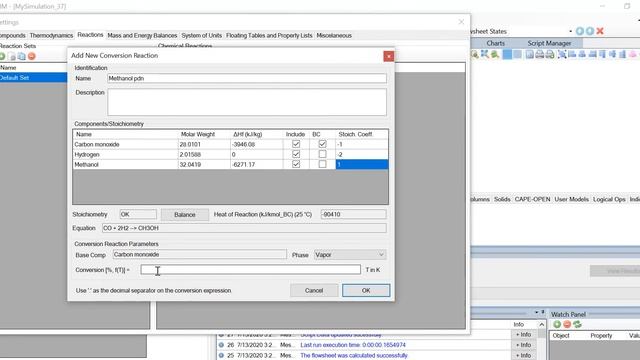
Task: Close the Add New Conversion Reaction dialog
Action: pyautogui.click(x=389, y=56)
